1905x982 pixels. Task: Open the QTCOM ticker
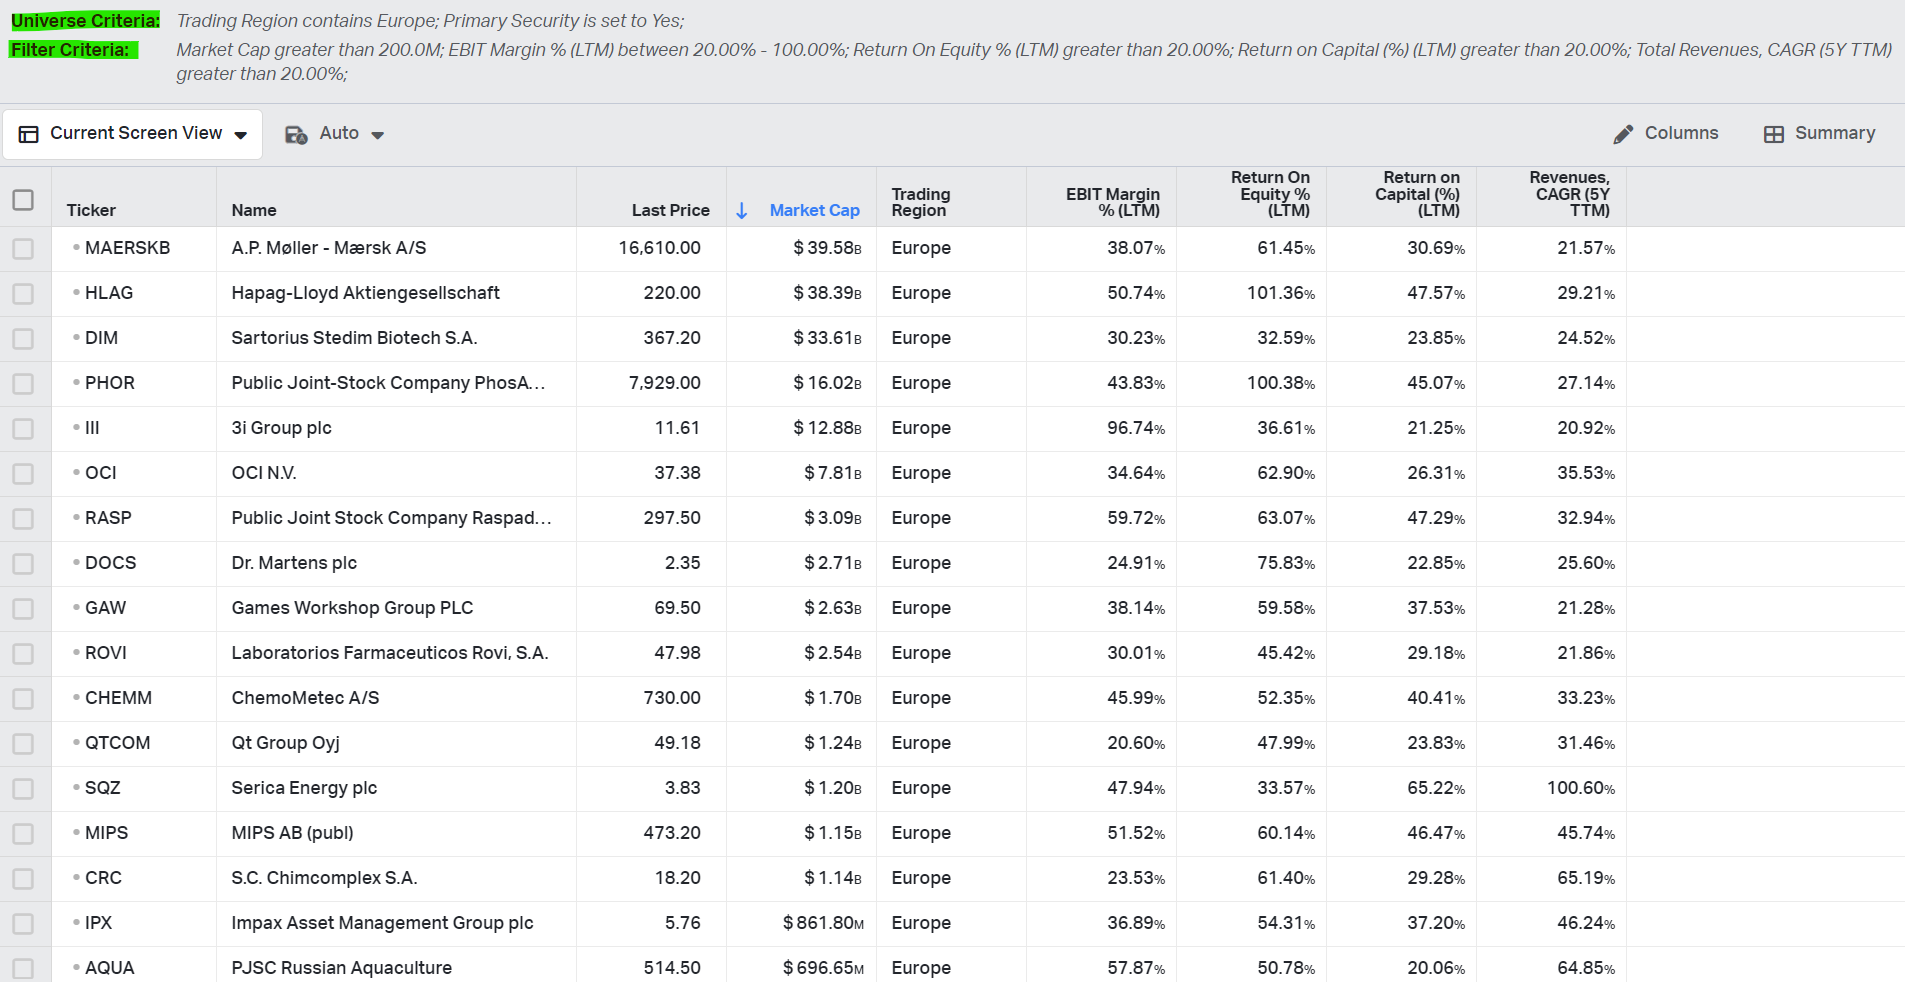pyautogui.click(x=117, y=743)
